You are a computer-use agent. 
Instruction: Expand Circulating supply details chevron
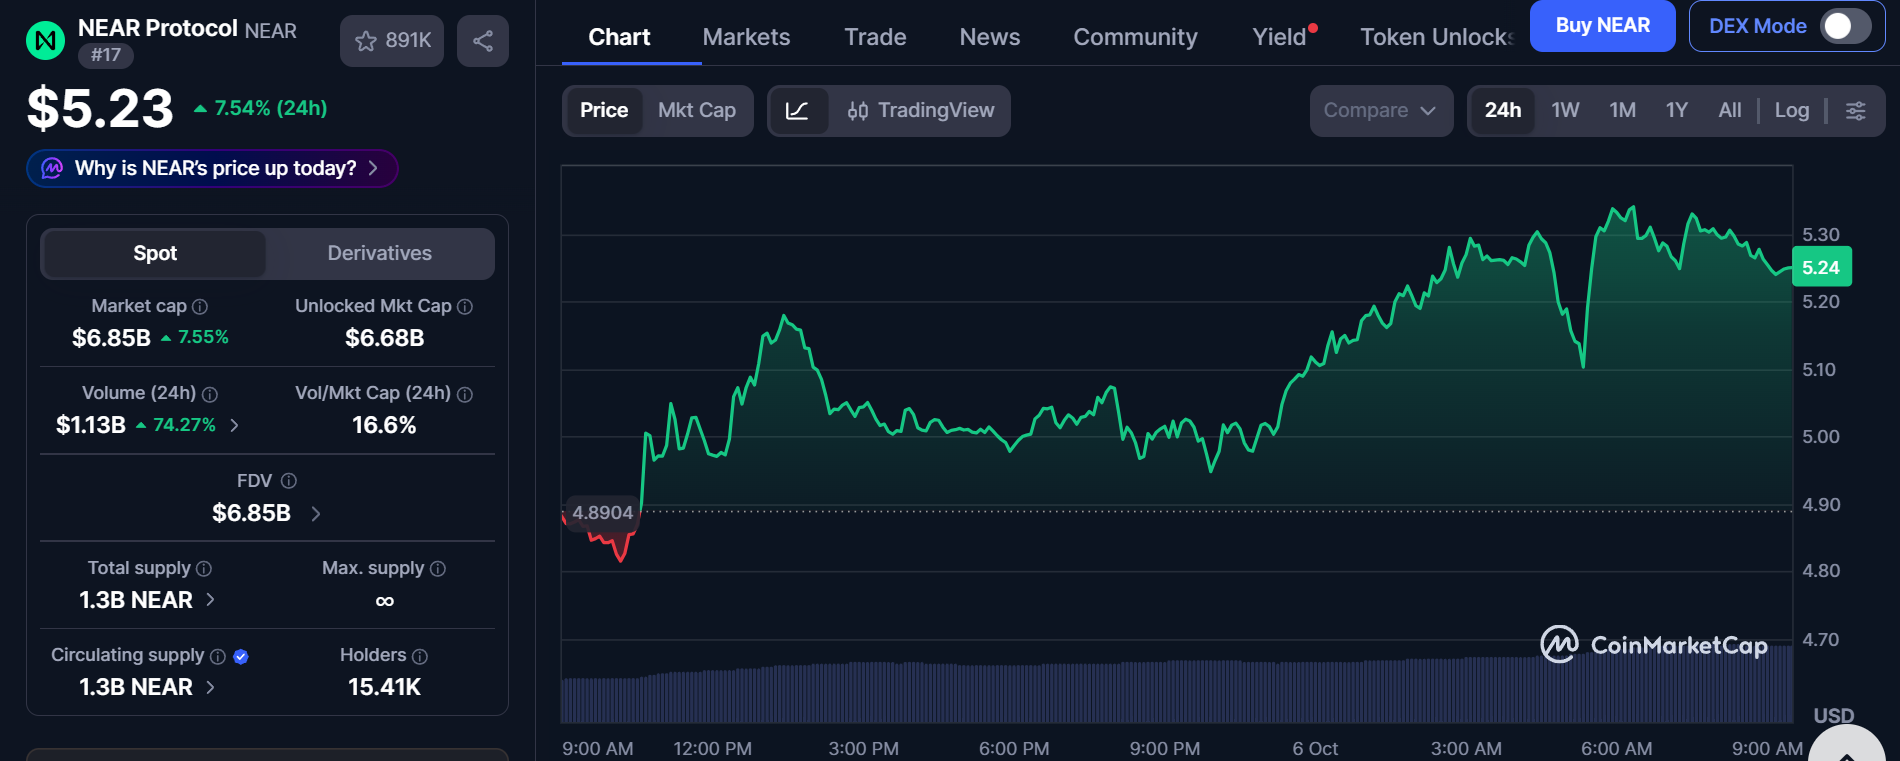[x=210, y=687]
